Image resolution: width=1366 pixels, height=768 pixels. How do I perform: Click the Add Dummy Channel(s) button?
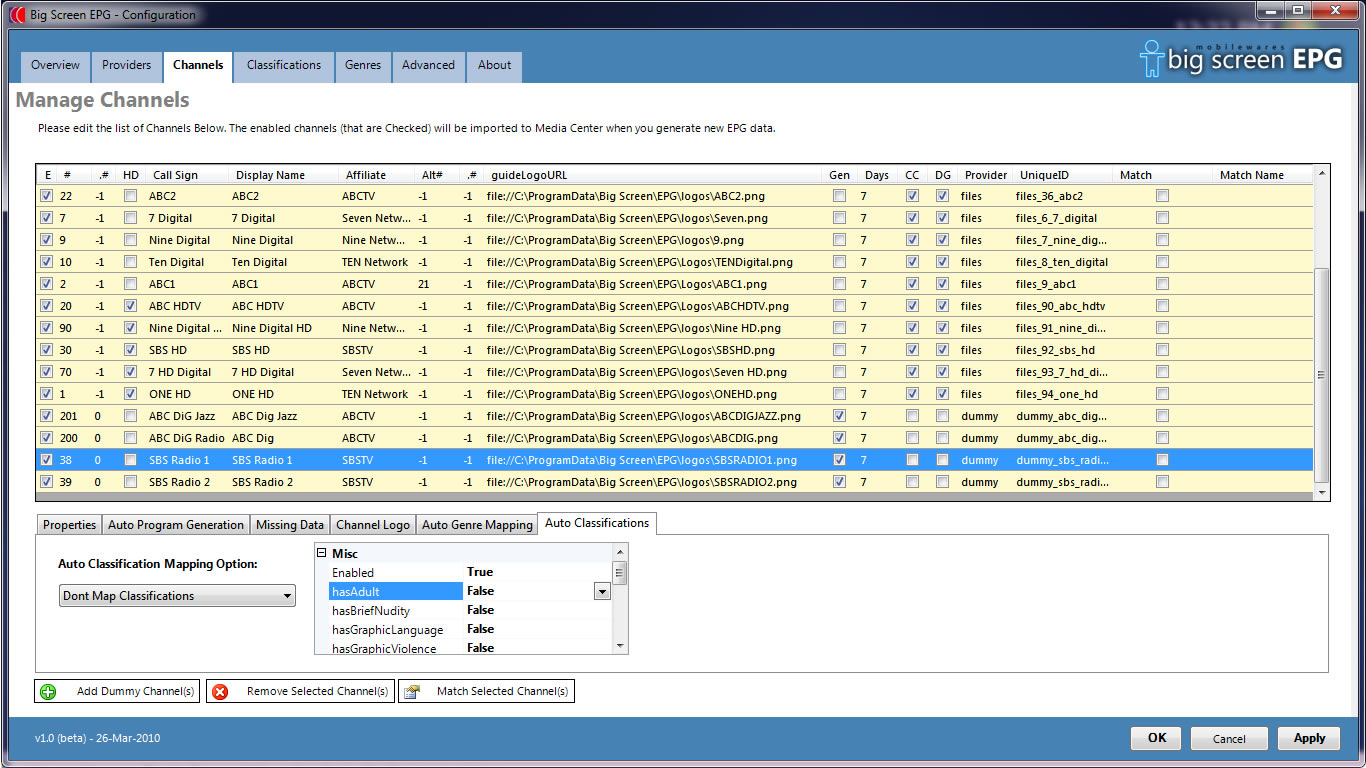(x=117, y=691)
